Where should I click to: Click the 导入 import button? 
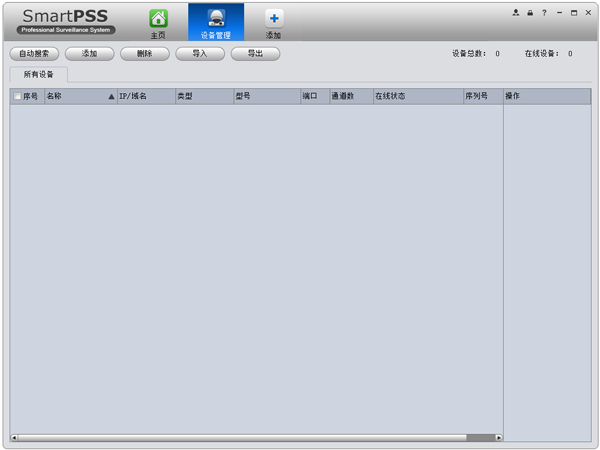point(200,54)
